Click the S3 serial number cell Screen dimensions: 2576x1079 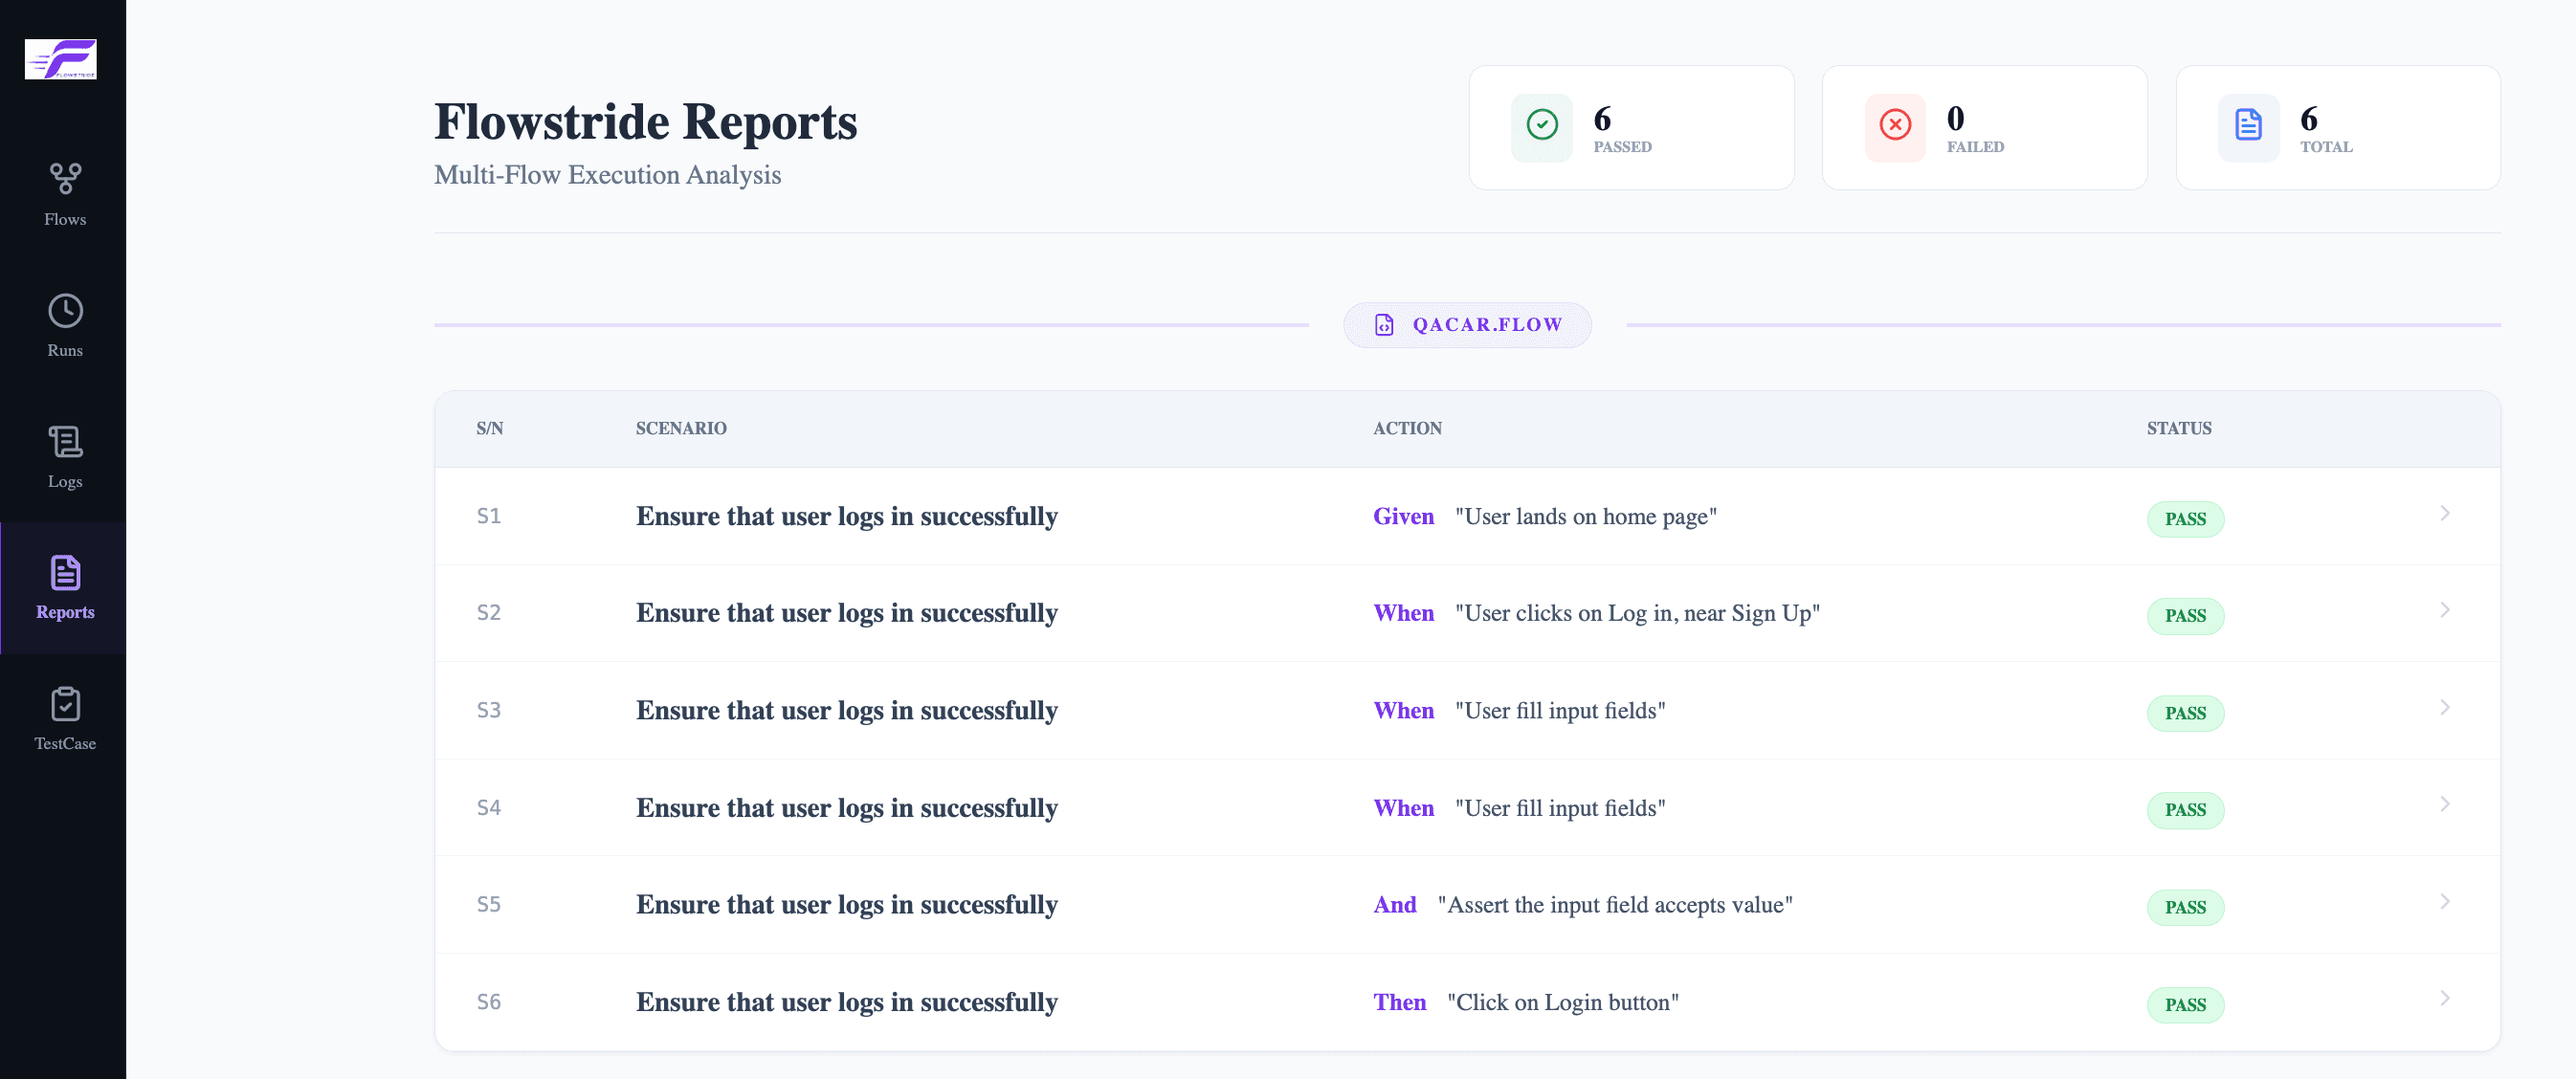(x=489, y=710)
